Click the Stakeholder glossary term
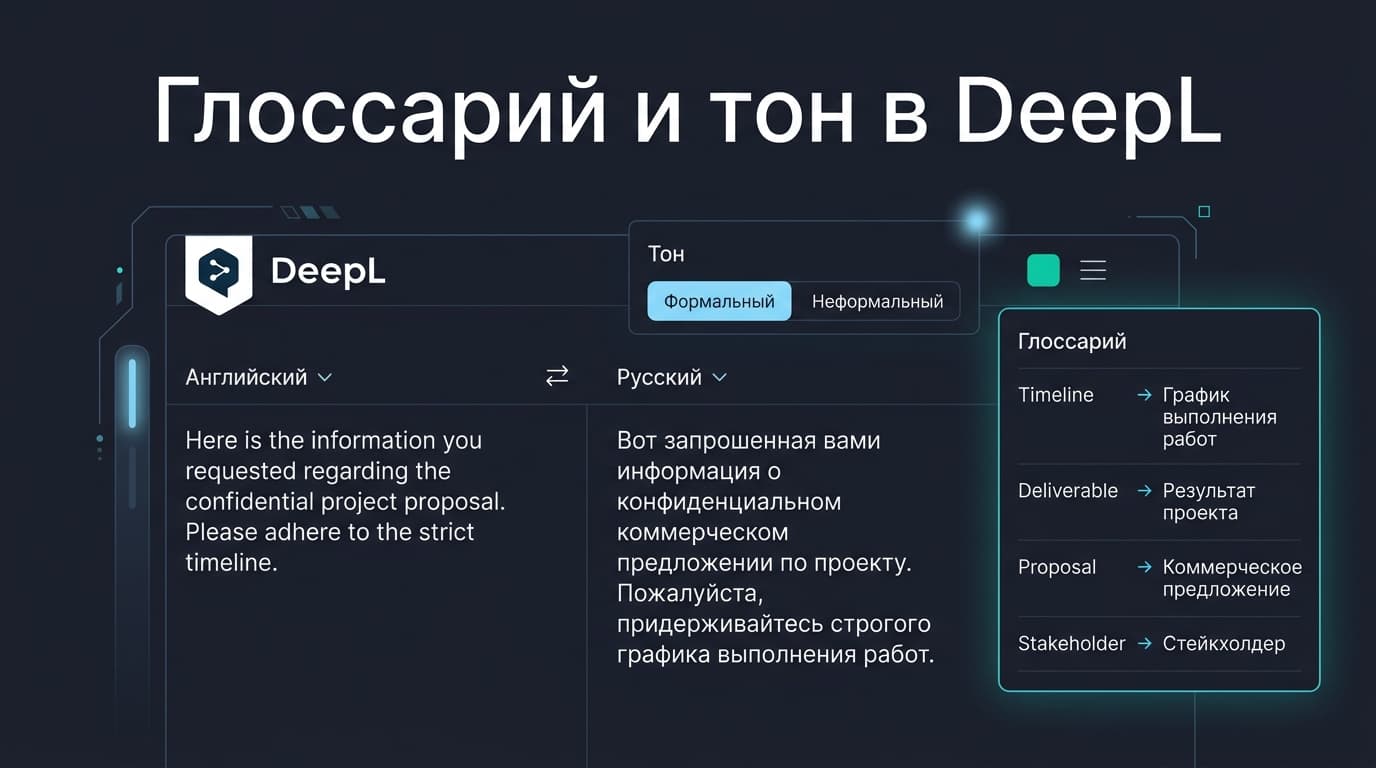Screen dimensions: 1376x768 coord(1072,643)
